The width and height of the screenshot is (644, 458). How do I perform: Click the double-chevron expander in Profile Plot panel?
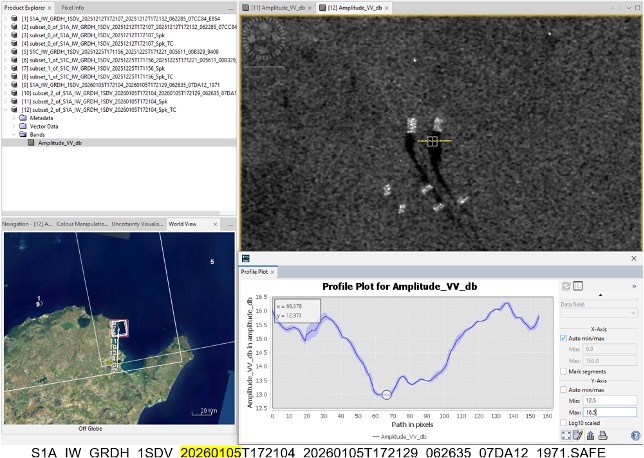(634, 286)
